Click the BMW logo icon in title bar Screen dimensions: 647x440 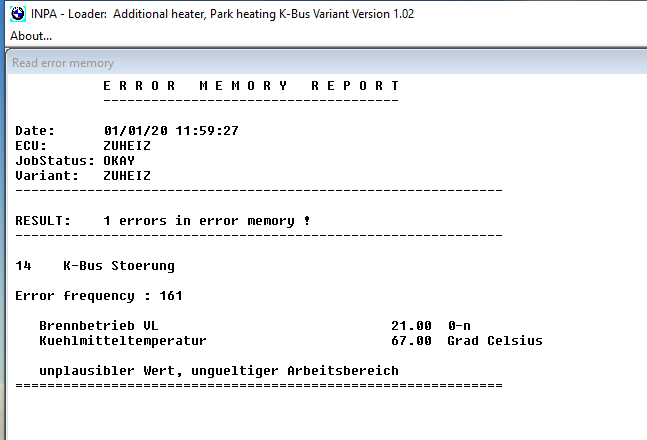17,14
